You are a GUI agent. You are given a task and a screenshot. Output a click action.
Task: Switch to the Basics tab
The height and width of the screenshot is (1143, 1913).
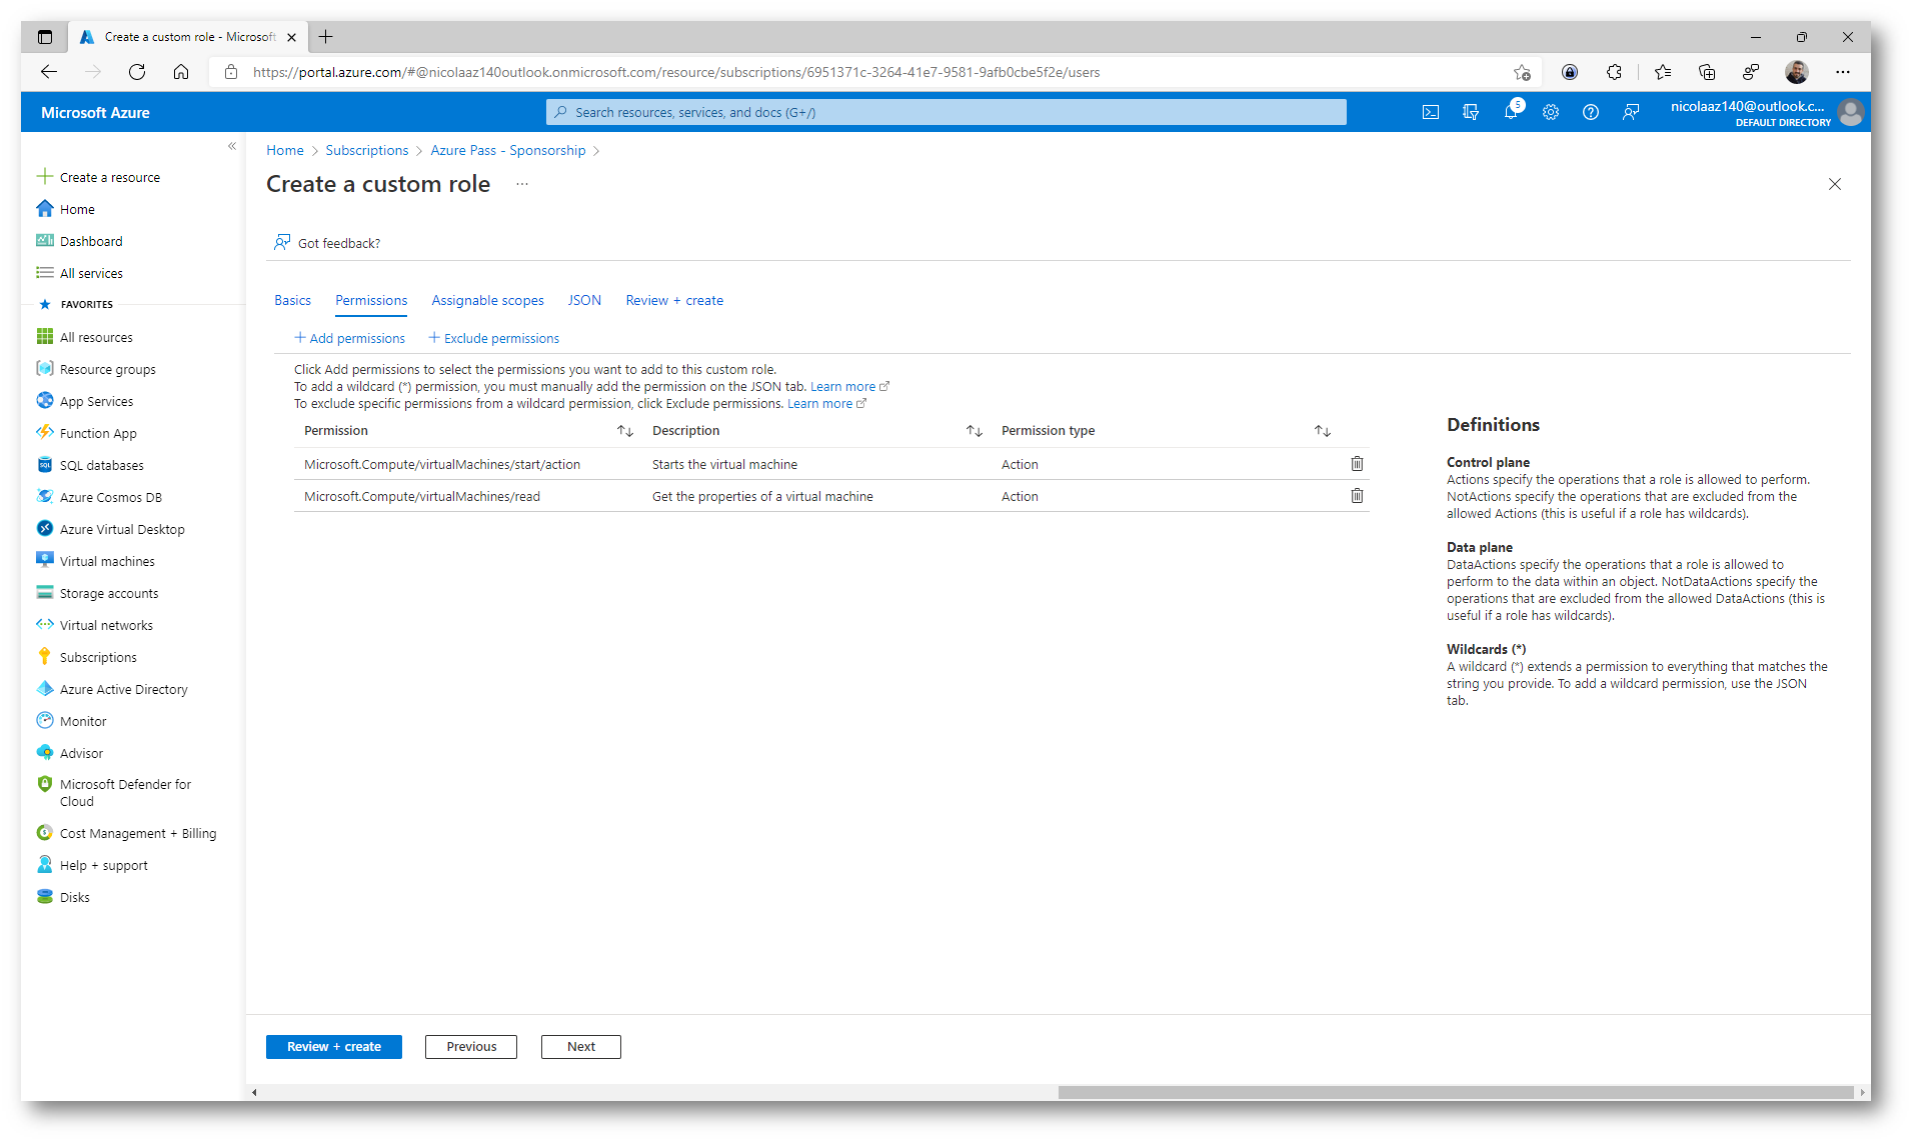point(292,300)
